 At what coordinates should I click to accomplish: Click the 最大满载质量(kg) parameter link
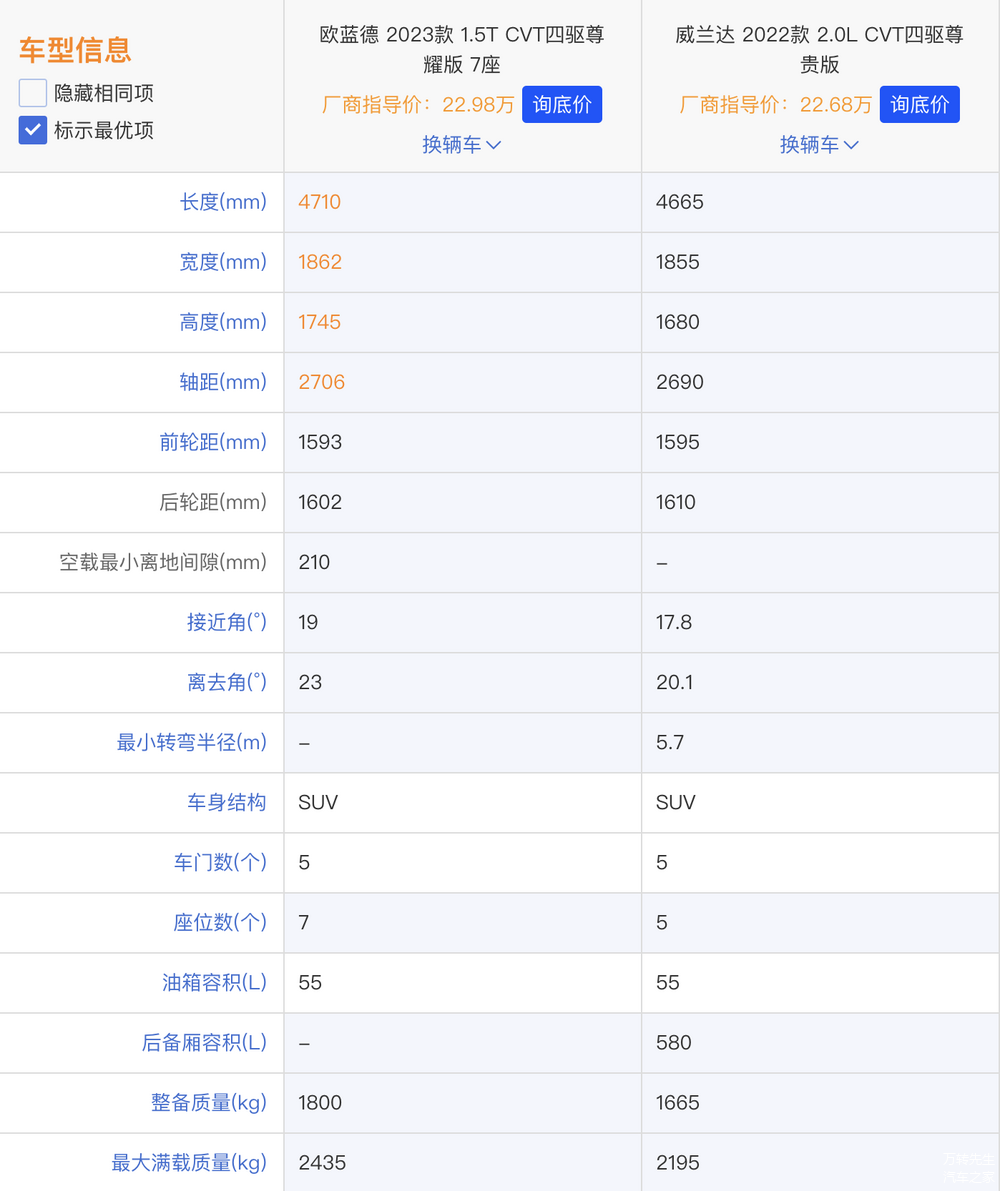tap(189, 1162)
